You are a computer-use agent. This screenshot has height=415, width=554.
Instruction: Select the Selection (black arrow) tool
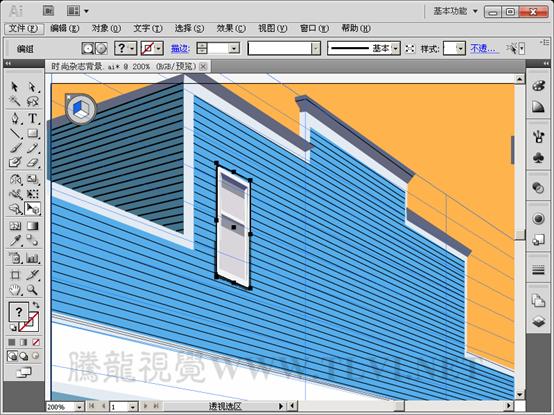[x=14, y=87]
